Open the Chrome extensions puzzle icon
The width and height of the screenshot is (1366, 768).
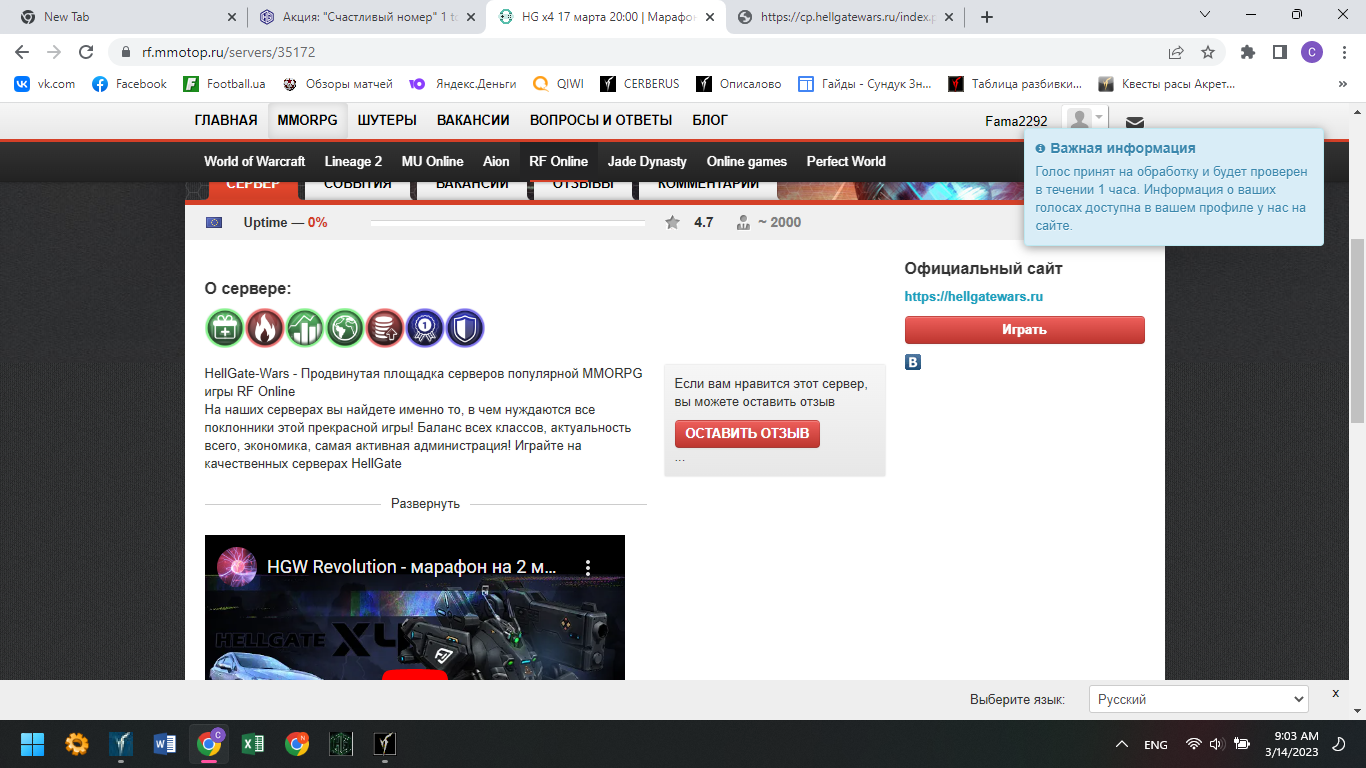[1247, 52]
